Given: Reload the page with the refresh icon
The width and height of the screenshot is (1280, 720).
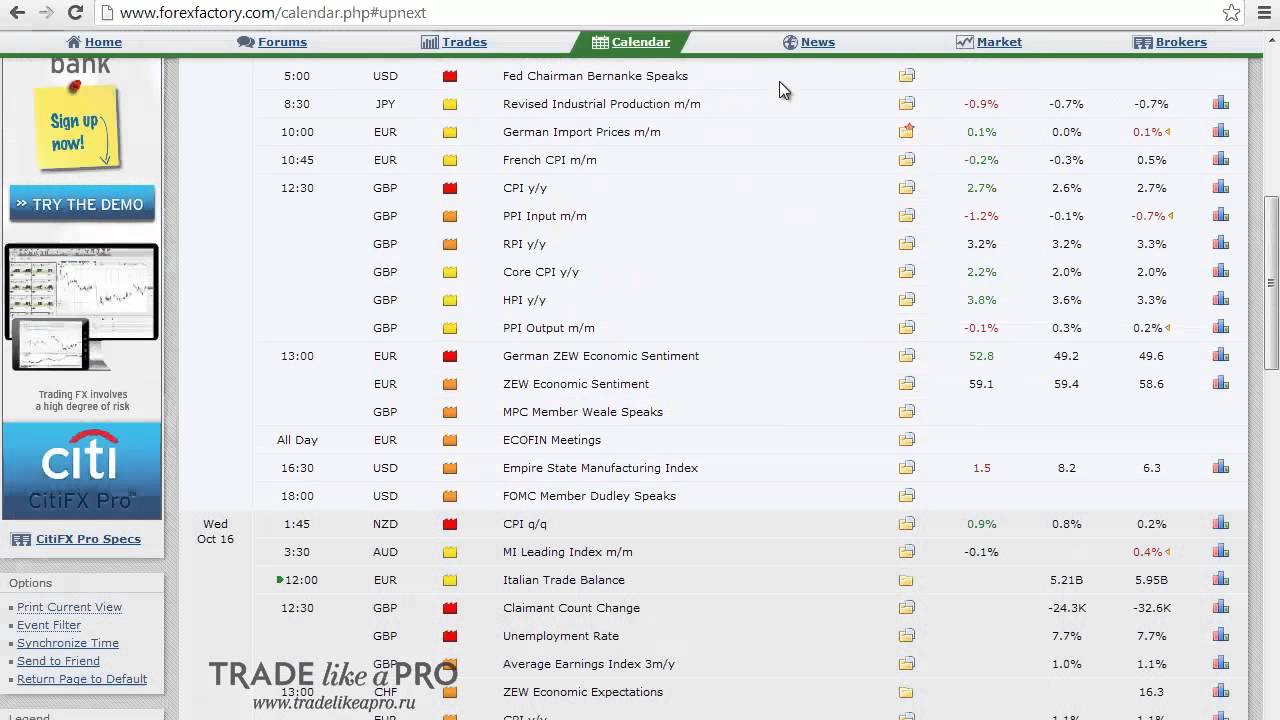Looking at the screenshot, I should tap(75, 12).
